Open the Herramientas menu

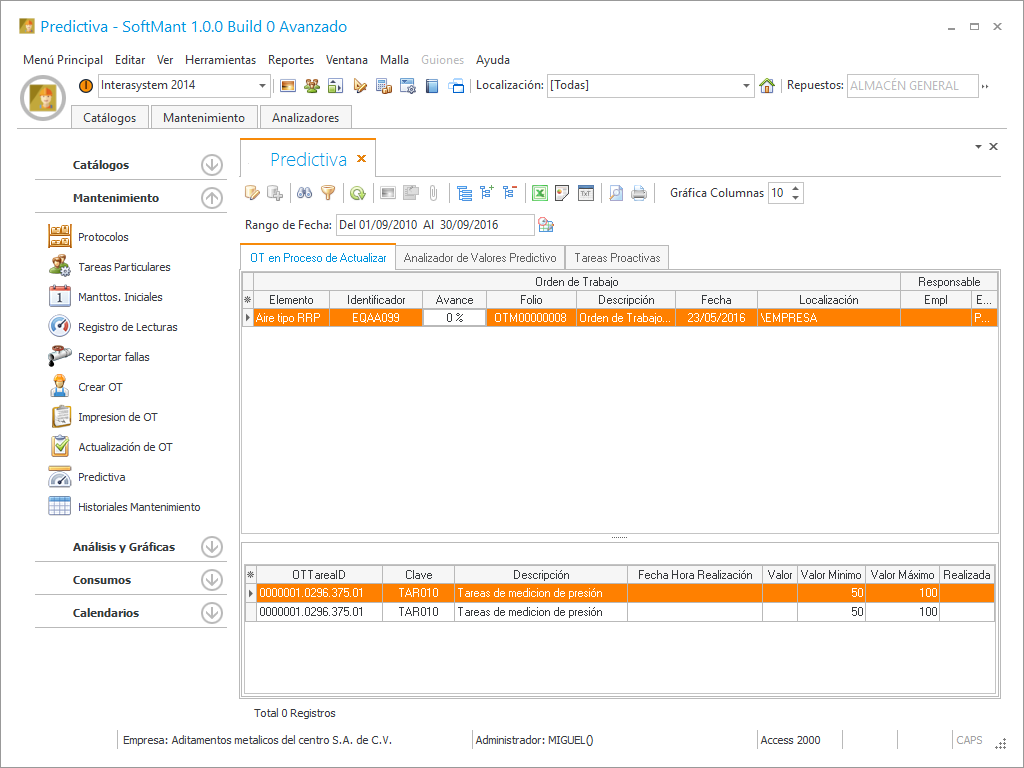[x=220, y=60]
